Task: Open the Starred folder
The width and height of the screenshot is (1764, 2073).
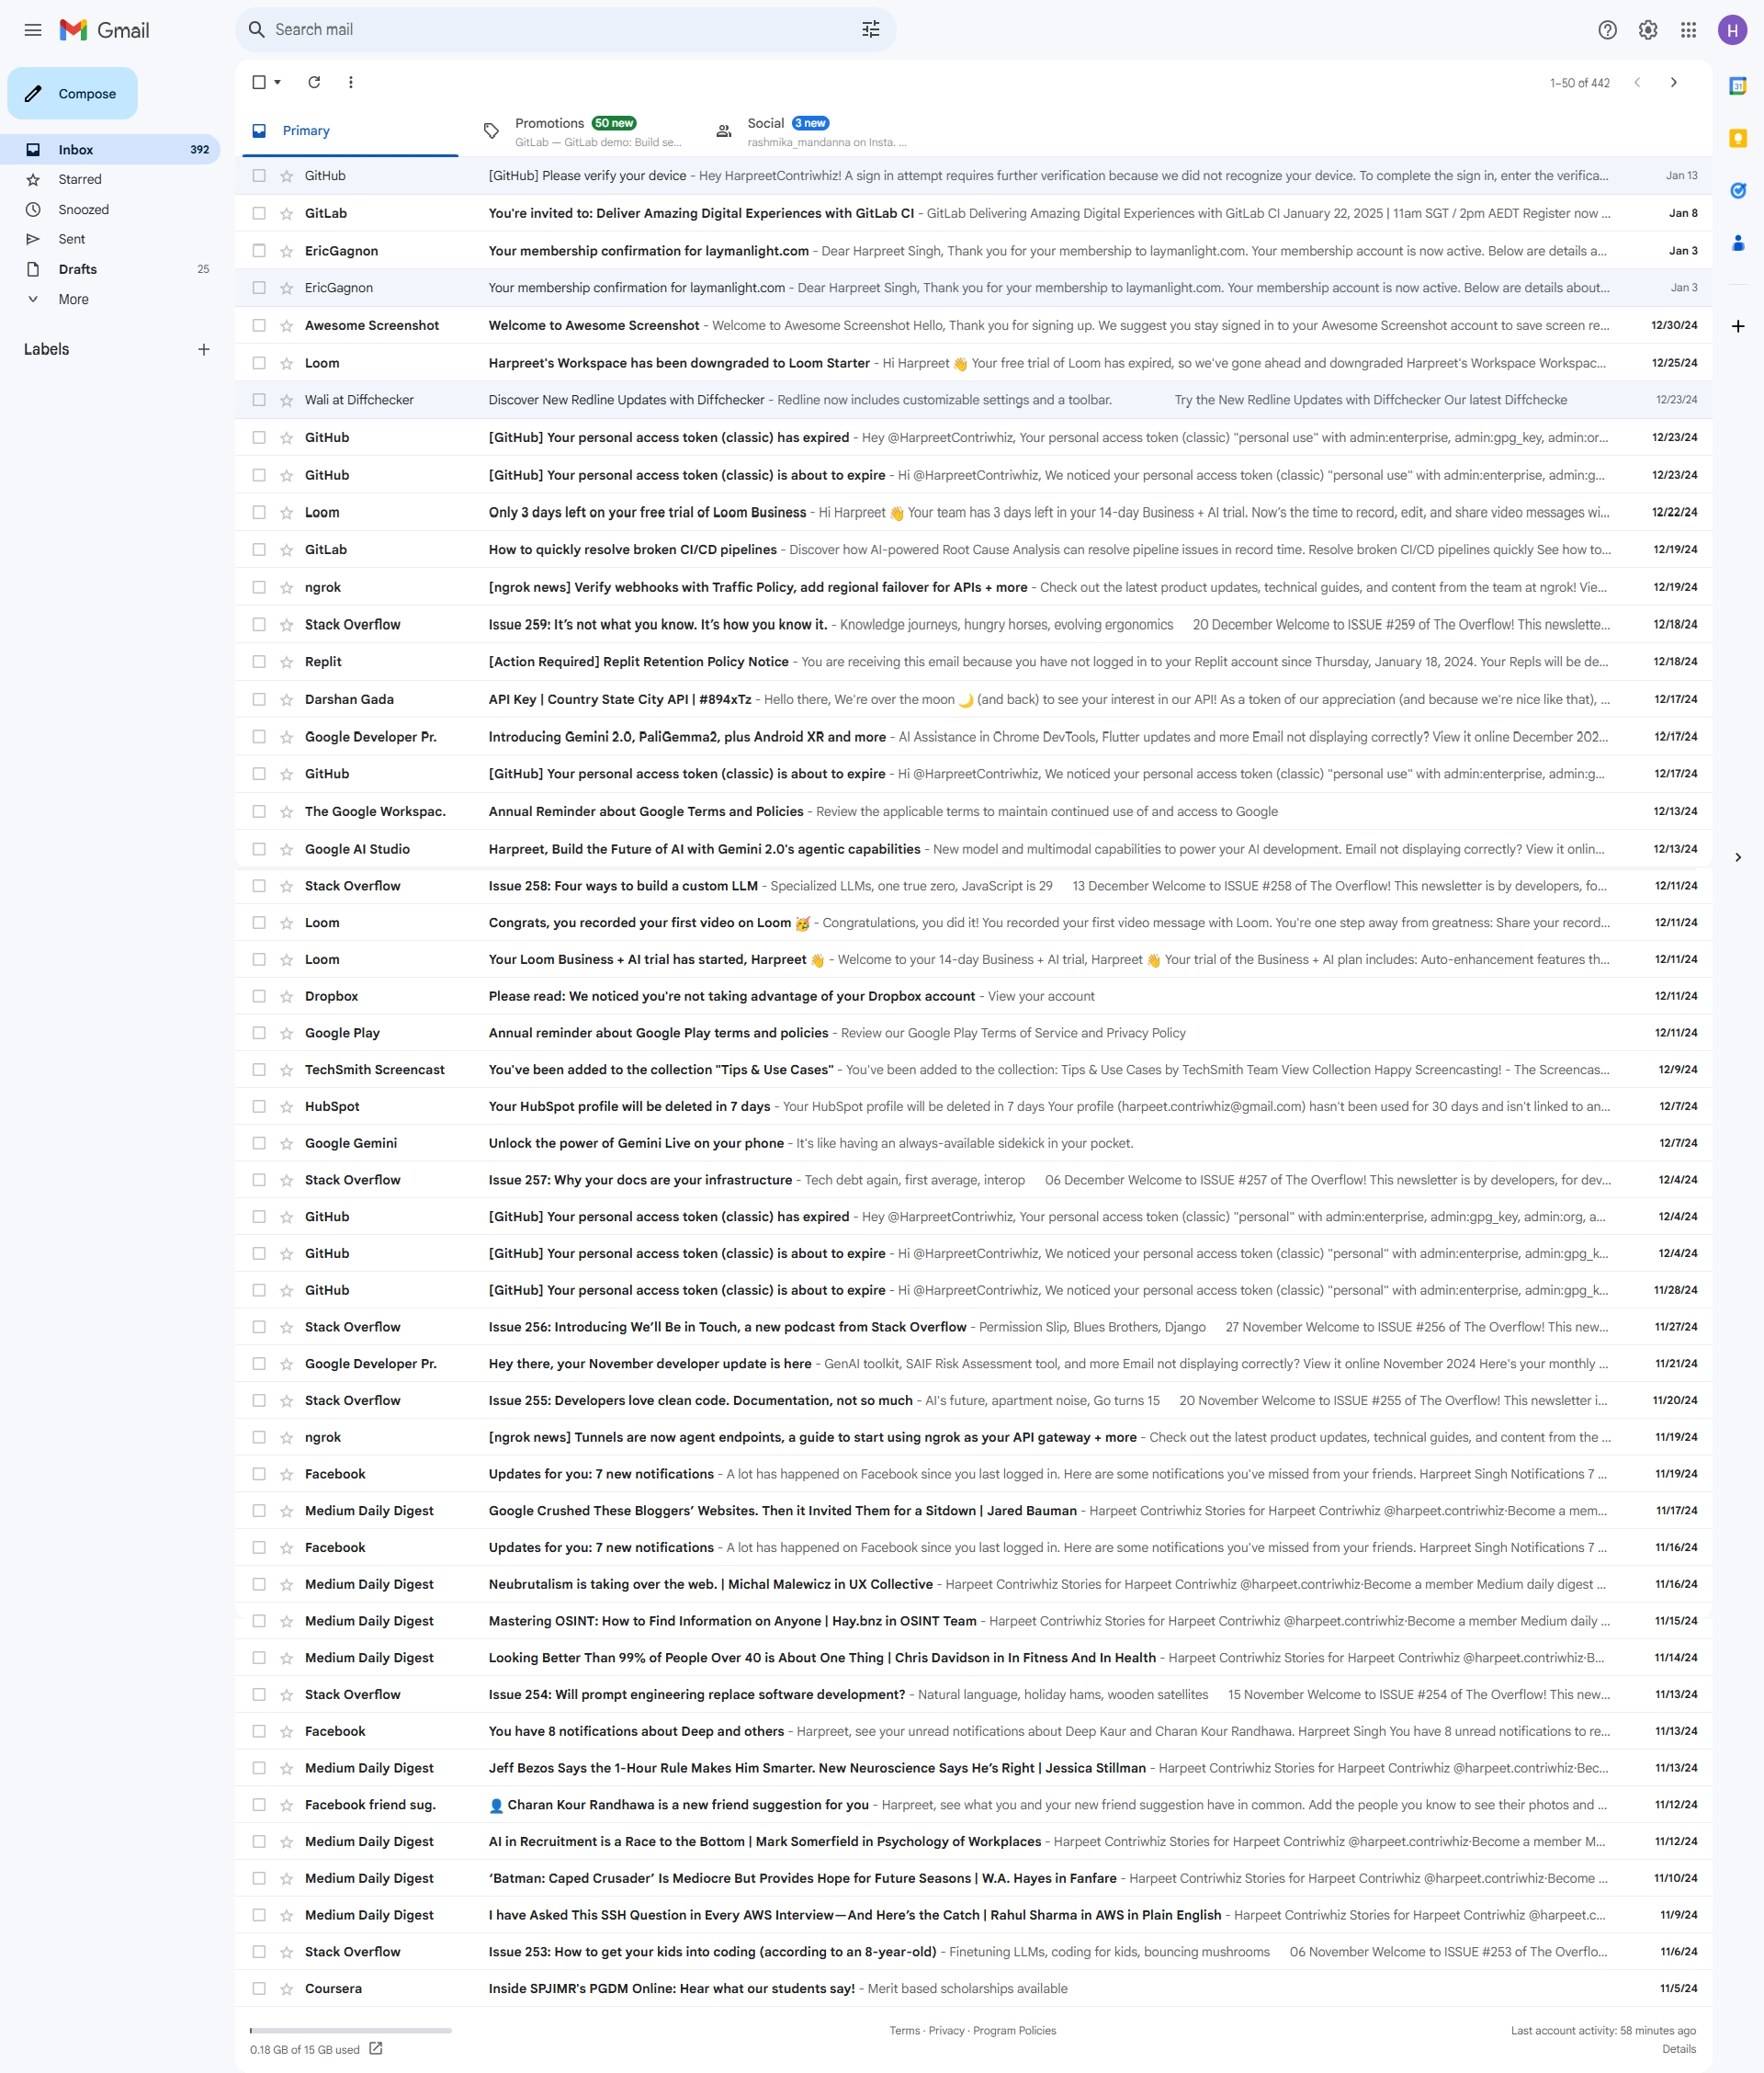Action: pyautogui.click(x=110, y=179)
